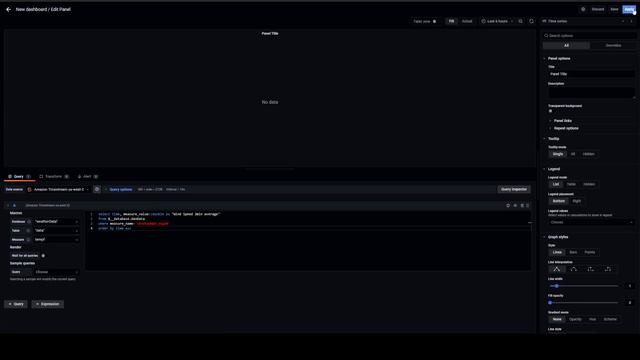640x360 pixels.
Task: Add a new Query button
Action: click(x=16, y=304)
